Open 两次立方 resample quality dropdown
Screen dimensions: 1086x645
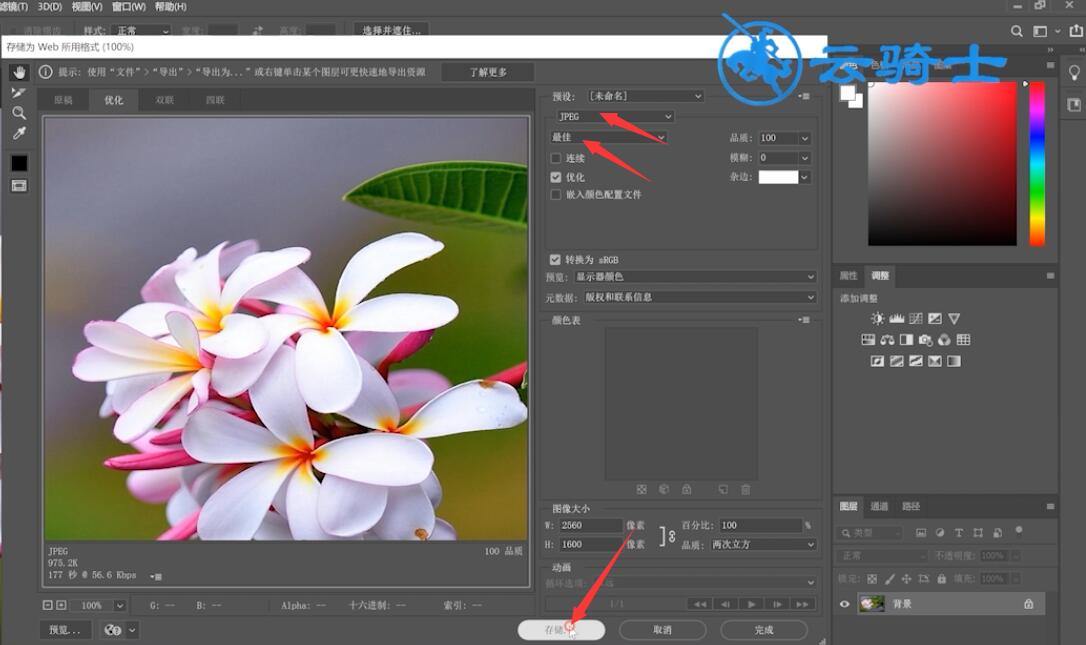[763, 545]
